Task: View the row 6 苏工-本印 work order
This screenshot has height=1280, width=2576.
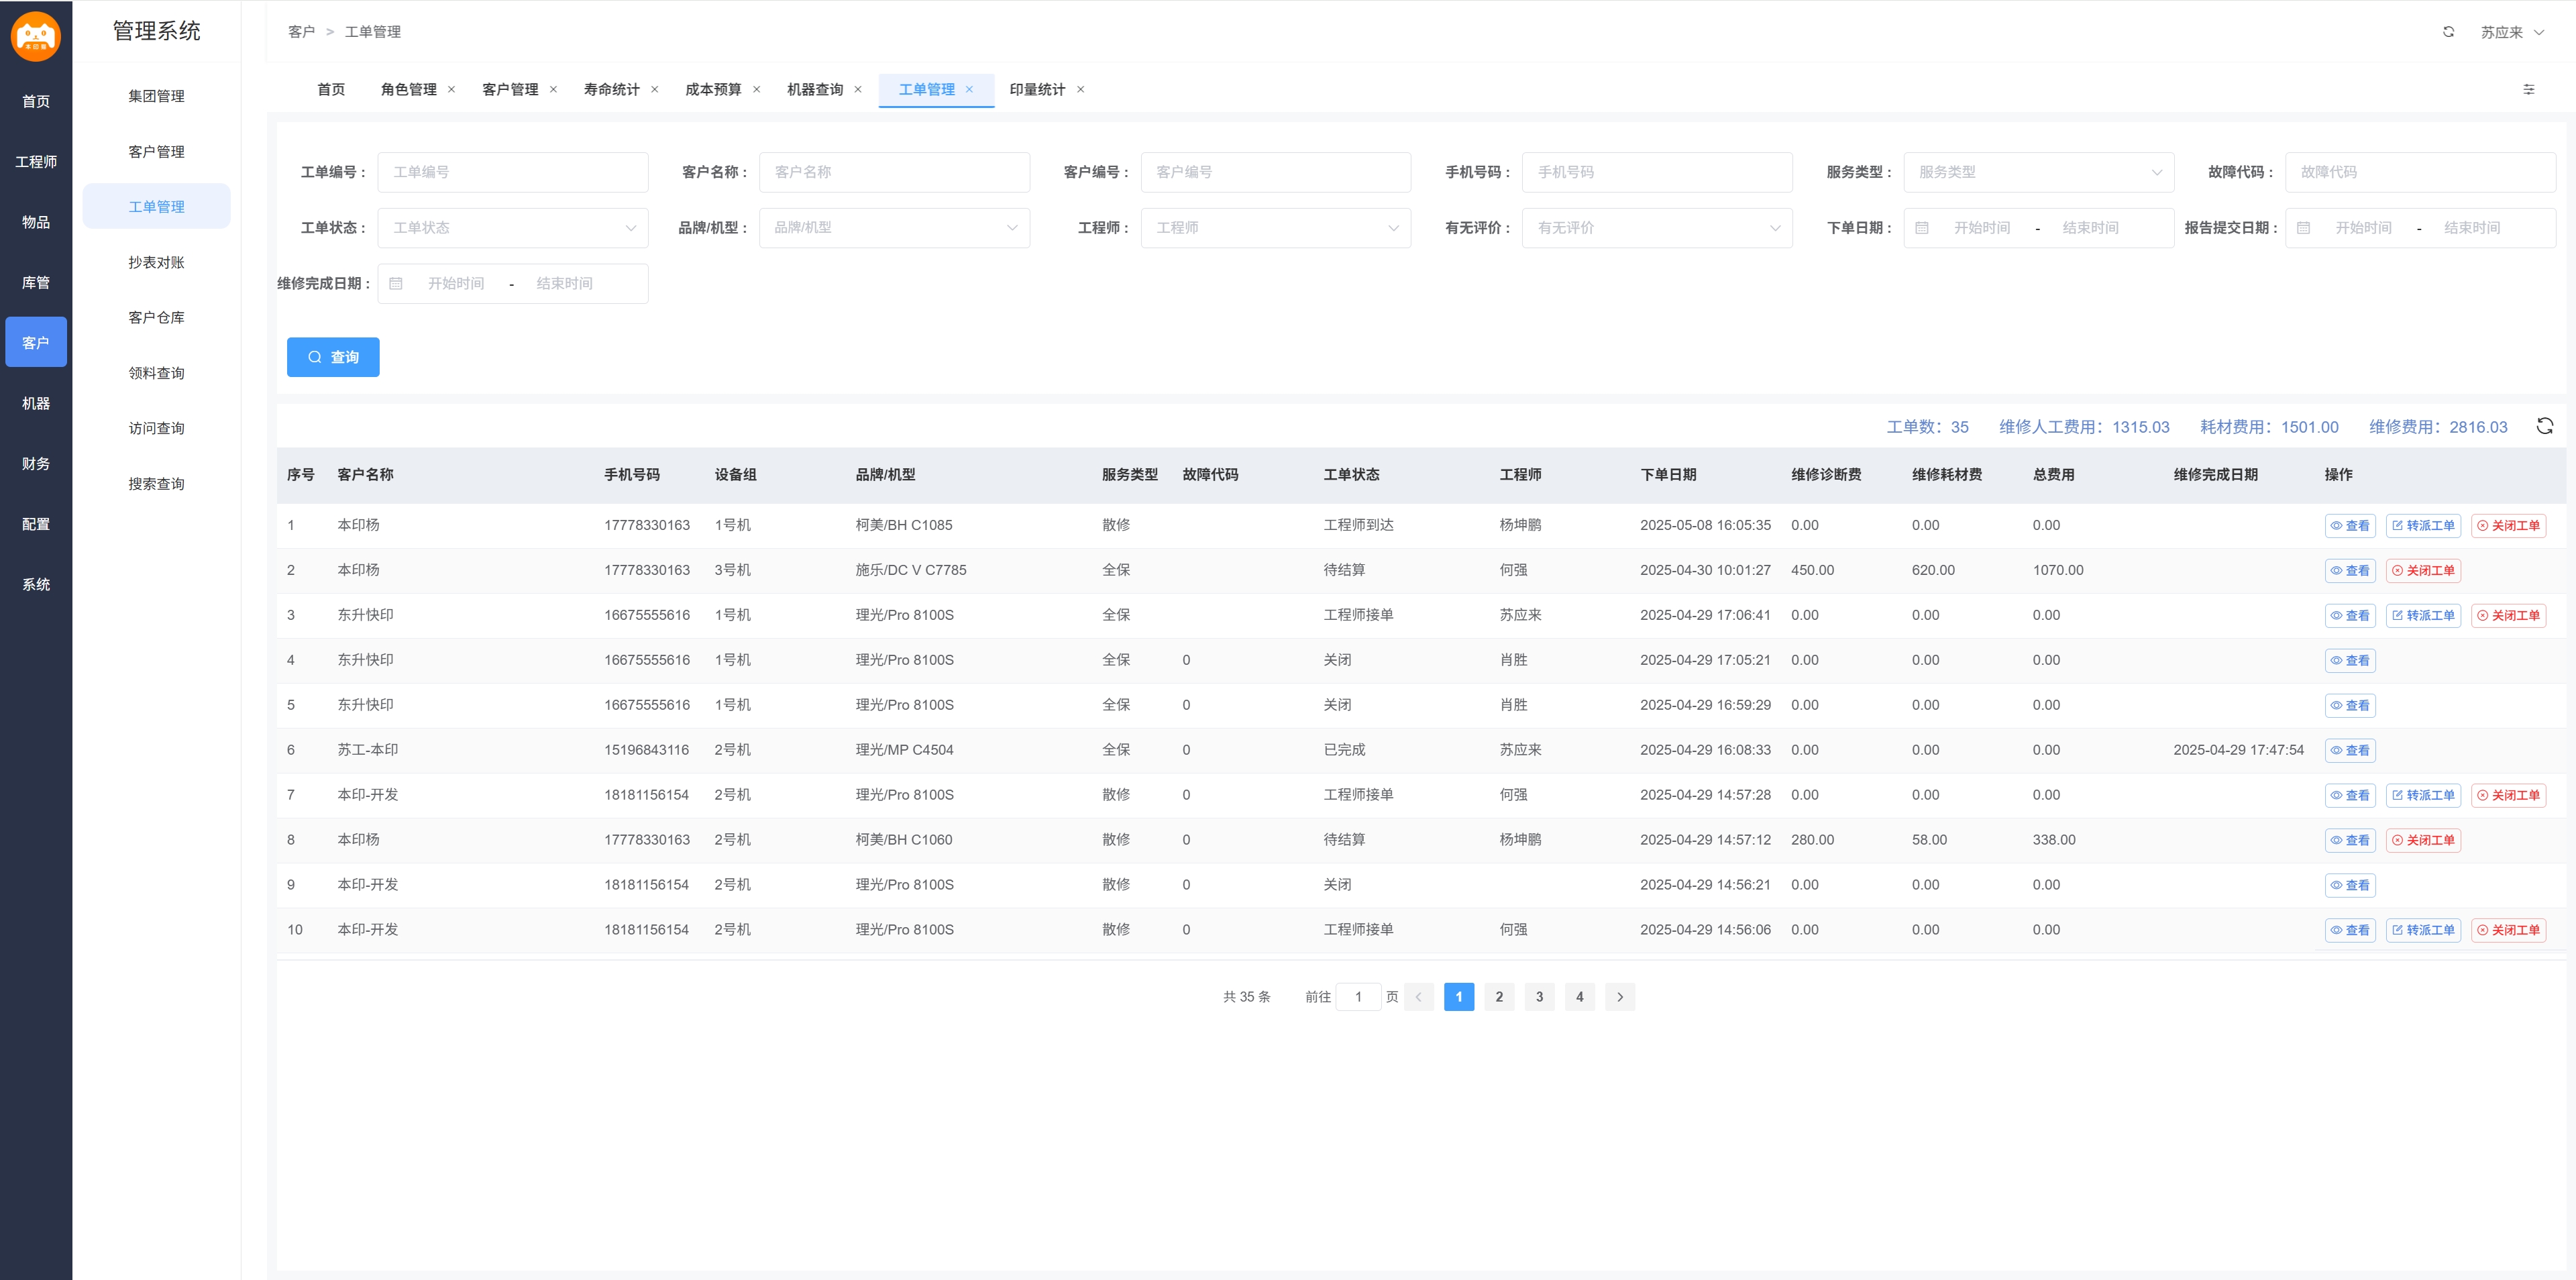Action: (x=2350, y=751)
